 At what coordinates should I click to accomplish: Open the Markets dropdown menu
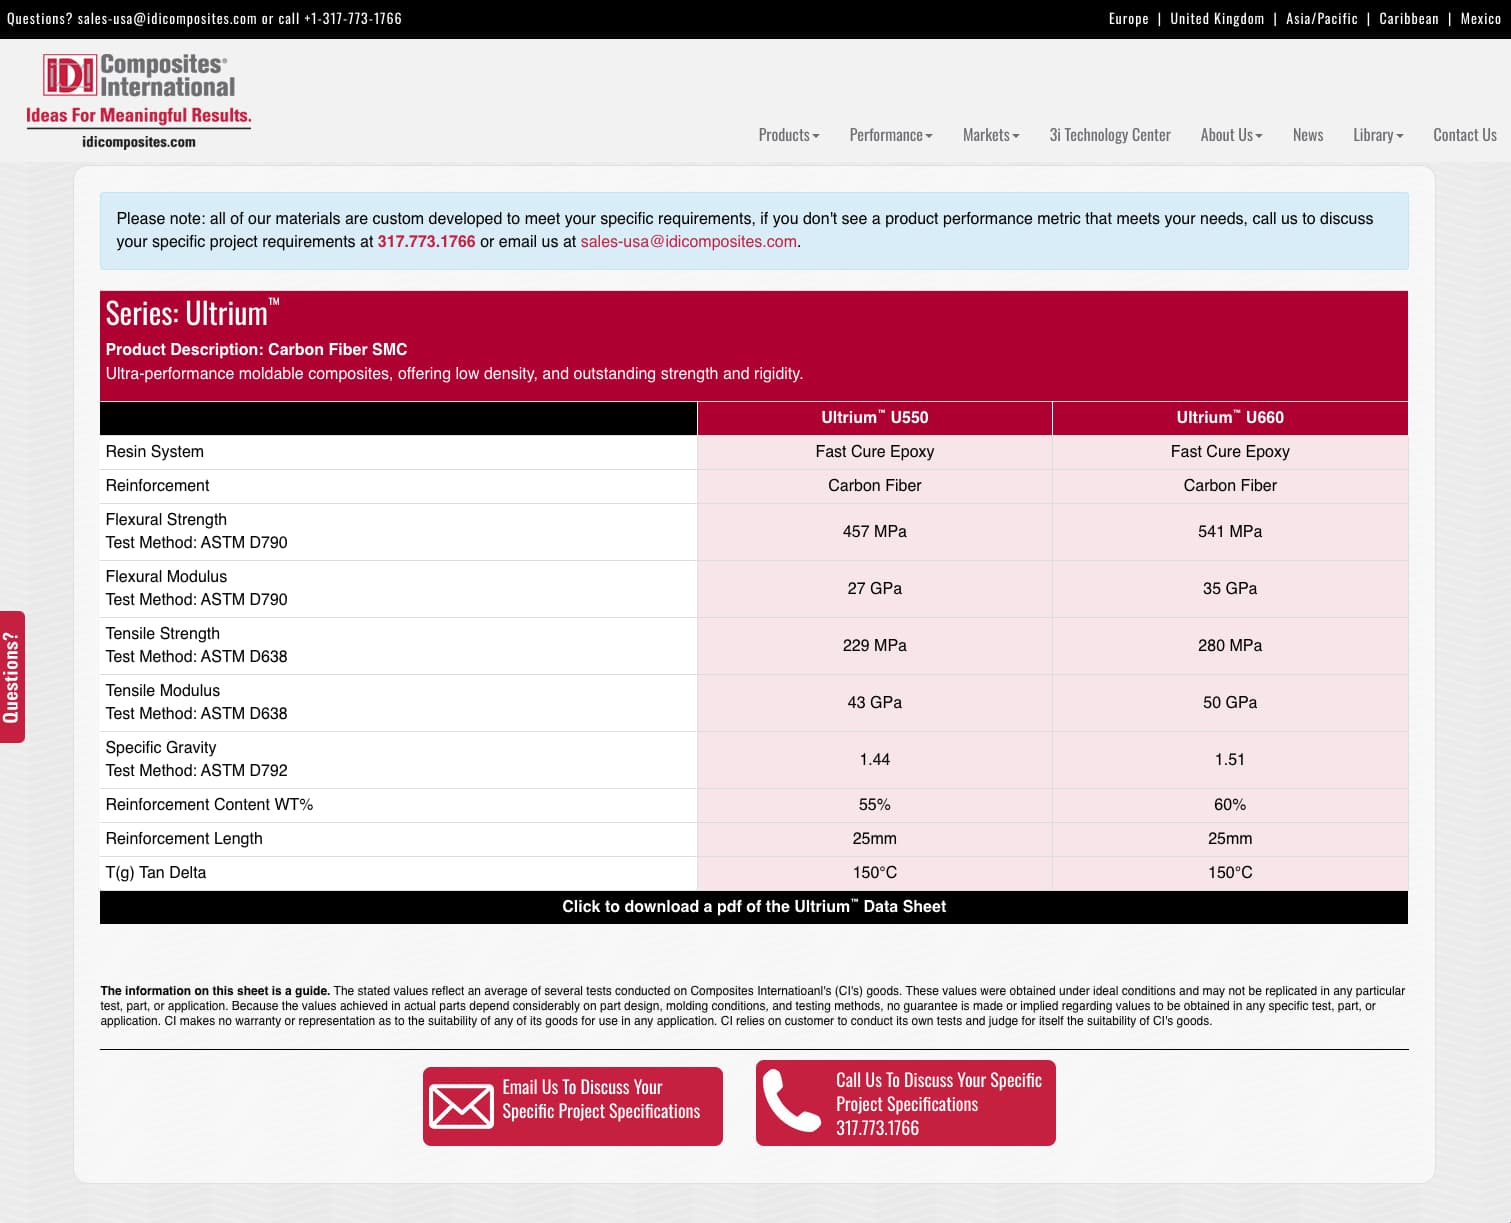tap(991, 135)
